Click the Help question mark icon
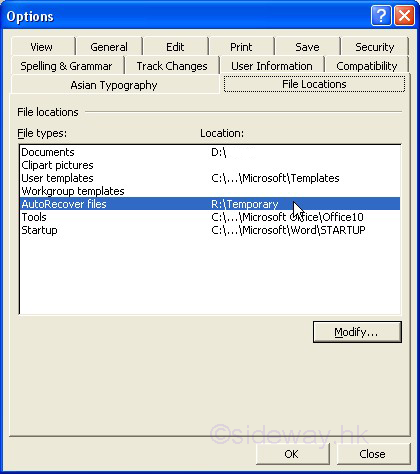Image resolution: width=420 pixels, height=474 pixels. click(x=381, y=16)
